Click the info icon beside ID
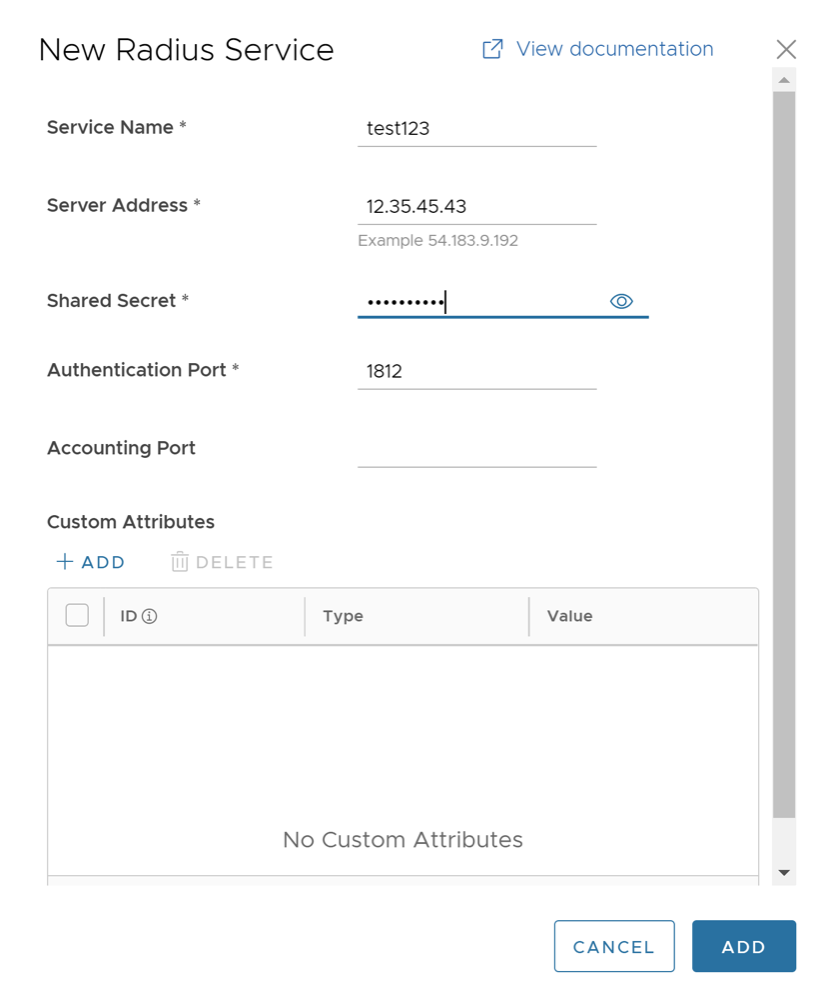 [x=150, y=617]
